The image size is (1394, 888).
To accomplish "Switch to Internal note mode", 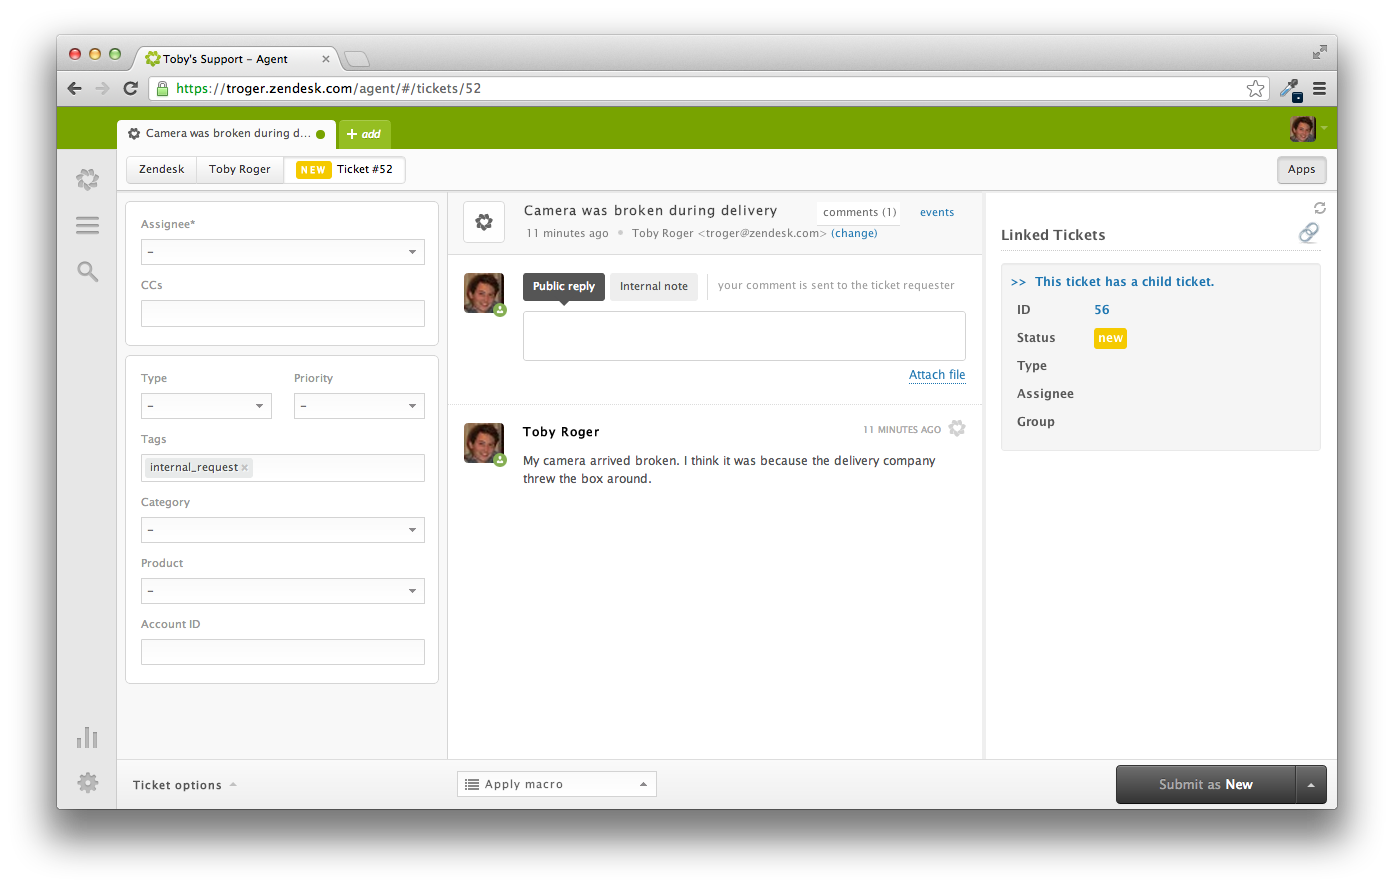I will click(653, 286).
